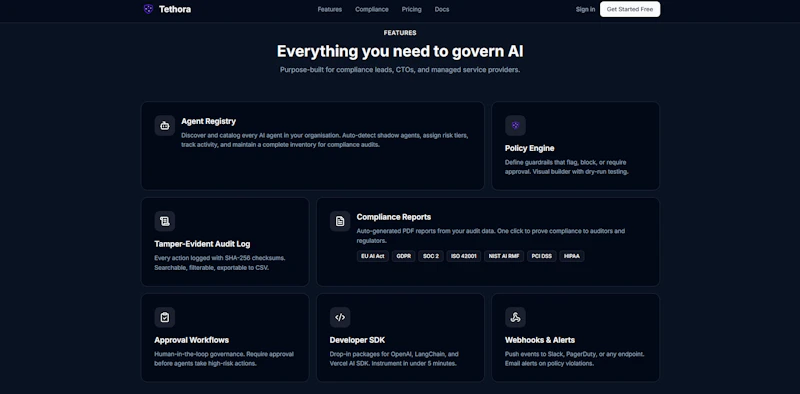Click the Tamper-Evident Audit Log heading
This screenshot has height=394, width=800.
point(202,244)
